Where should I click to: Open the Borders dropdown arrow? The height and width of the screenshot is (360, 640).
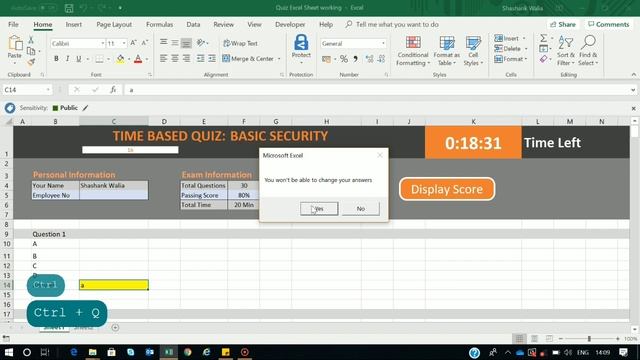click(109, 59)
